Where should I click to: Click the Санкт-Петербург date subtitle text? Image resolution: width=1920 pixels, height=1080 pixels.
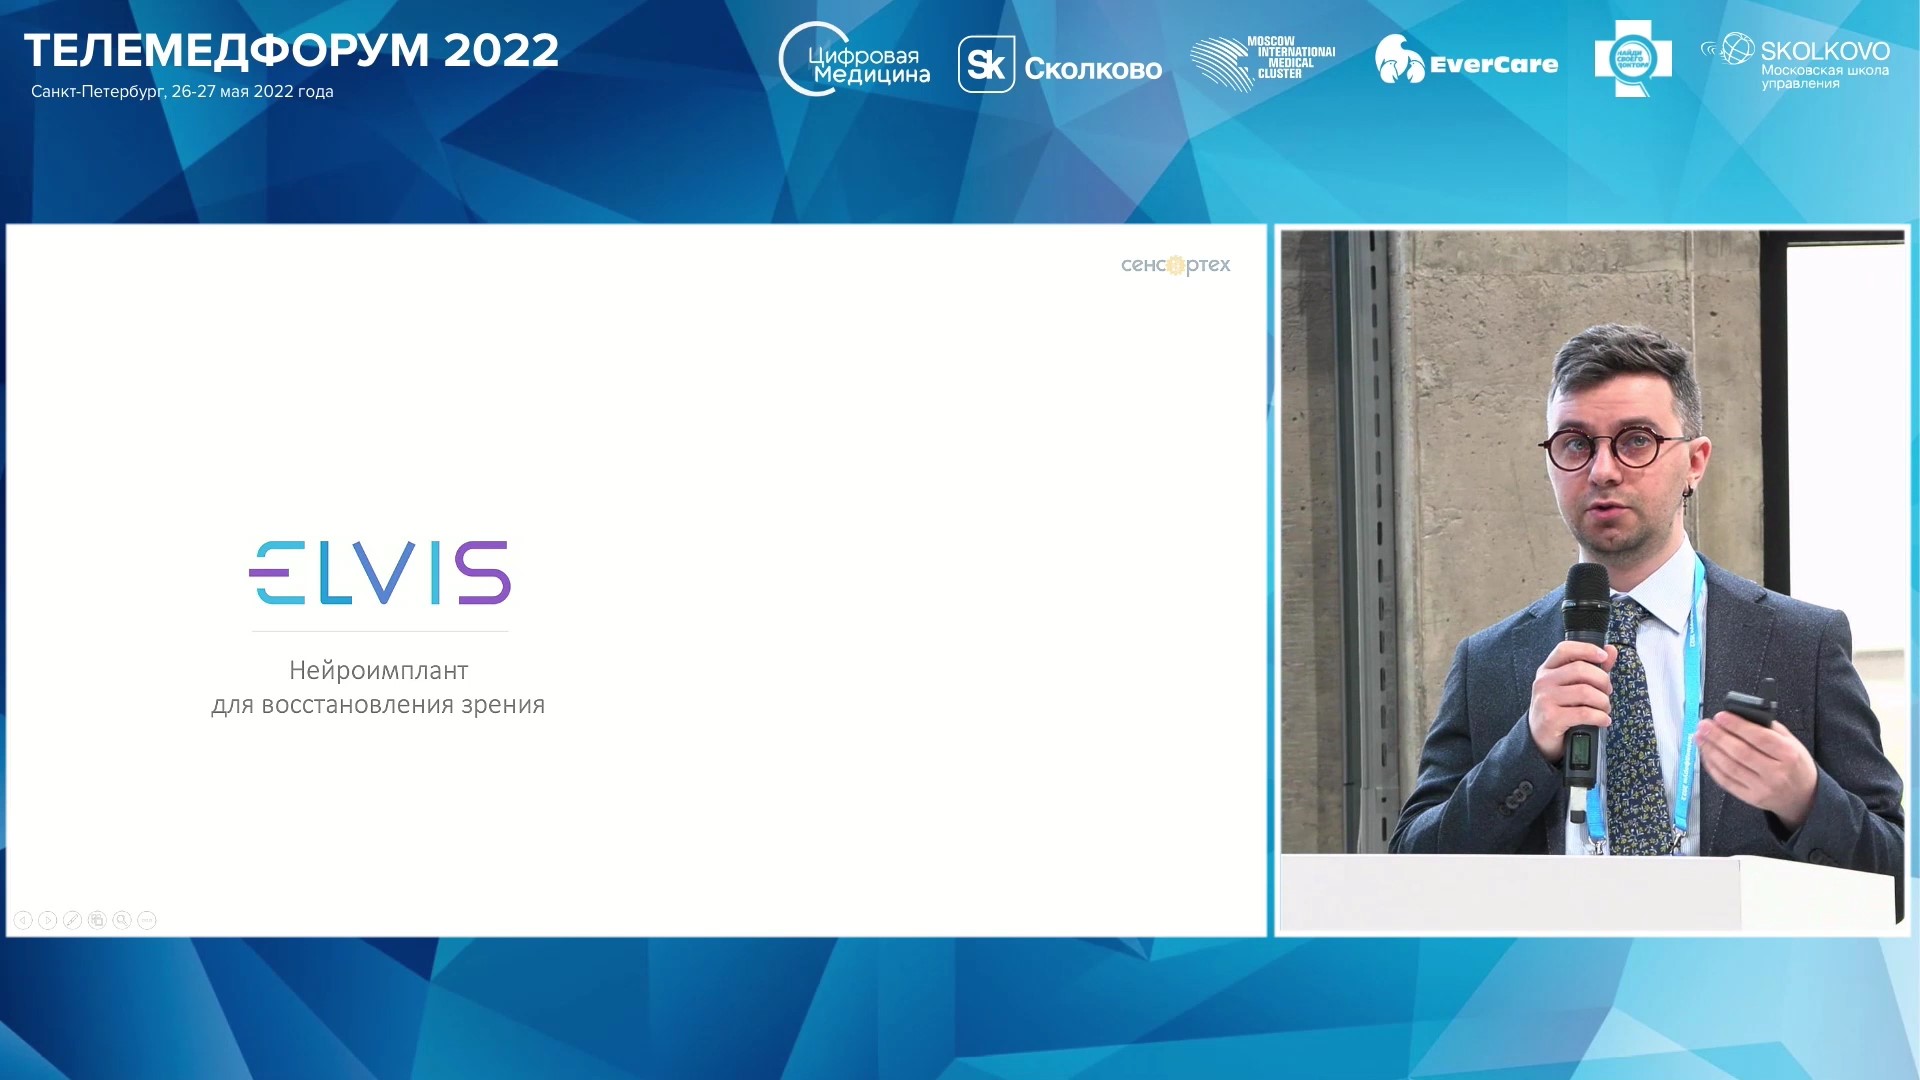pyautogui.click(x=182, y=92)
